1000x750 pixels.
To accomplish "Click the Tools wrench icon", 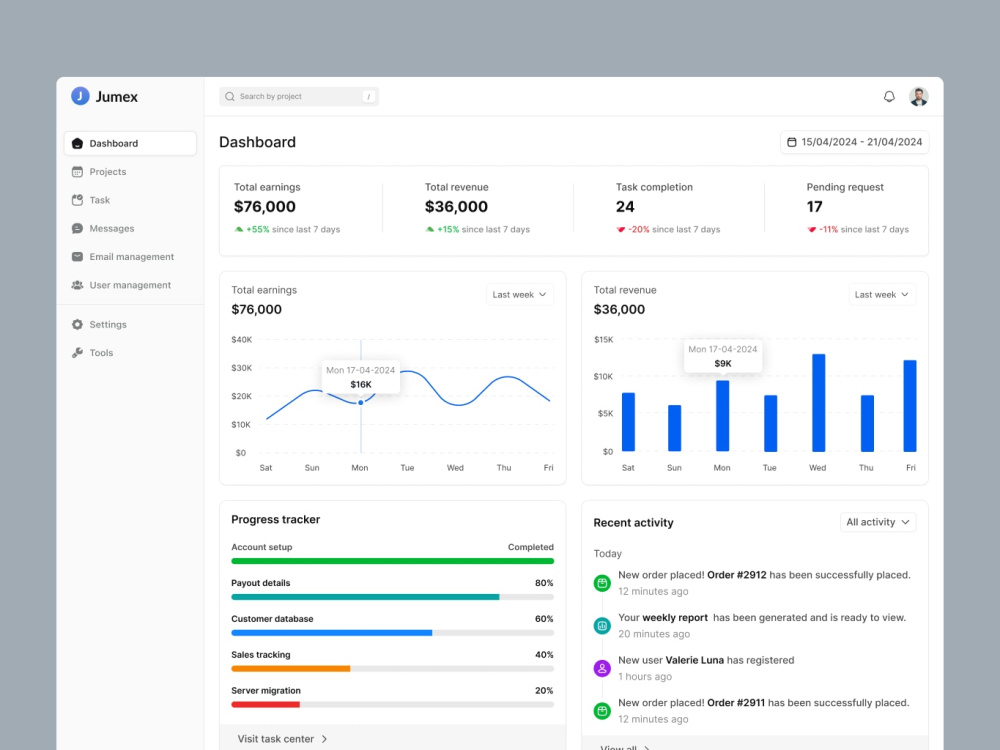I will pyautogui.click(x=77, y=353).
